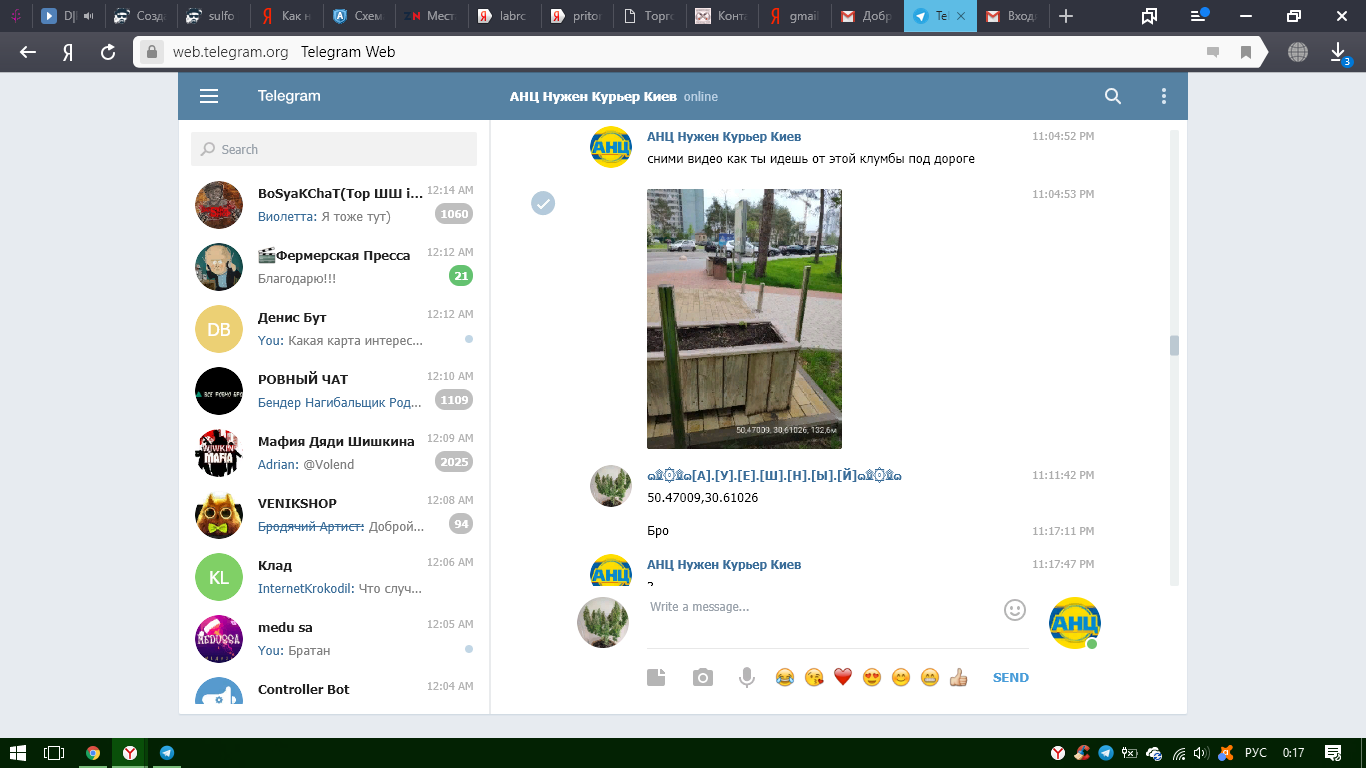This screenshot has width=1366, height=768.
Task: Open the volume control in system tray
Action: (x=1201, y=753)
